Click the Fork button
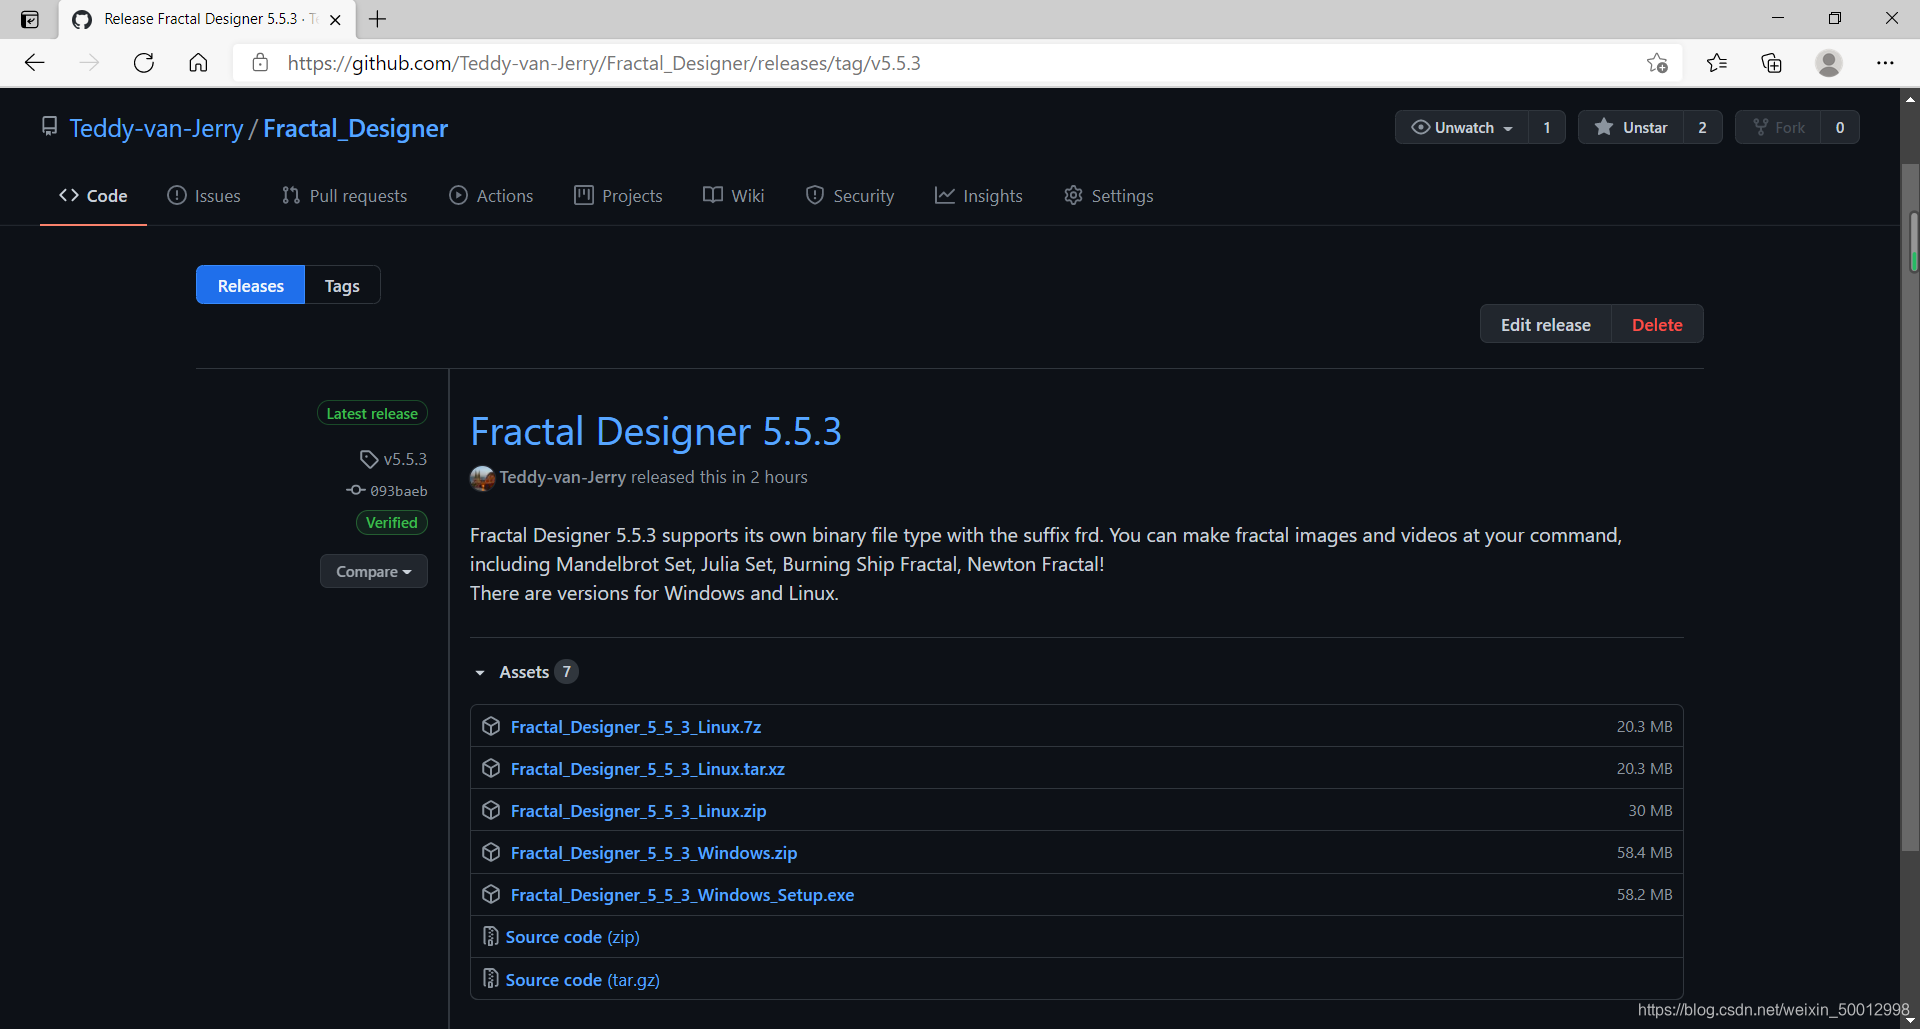 point(1778,127)
